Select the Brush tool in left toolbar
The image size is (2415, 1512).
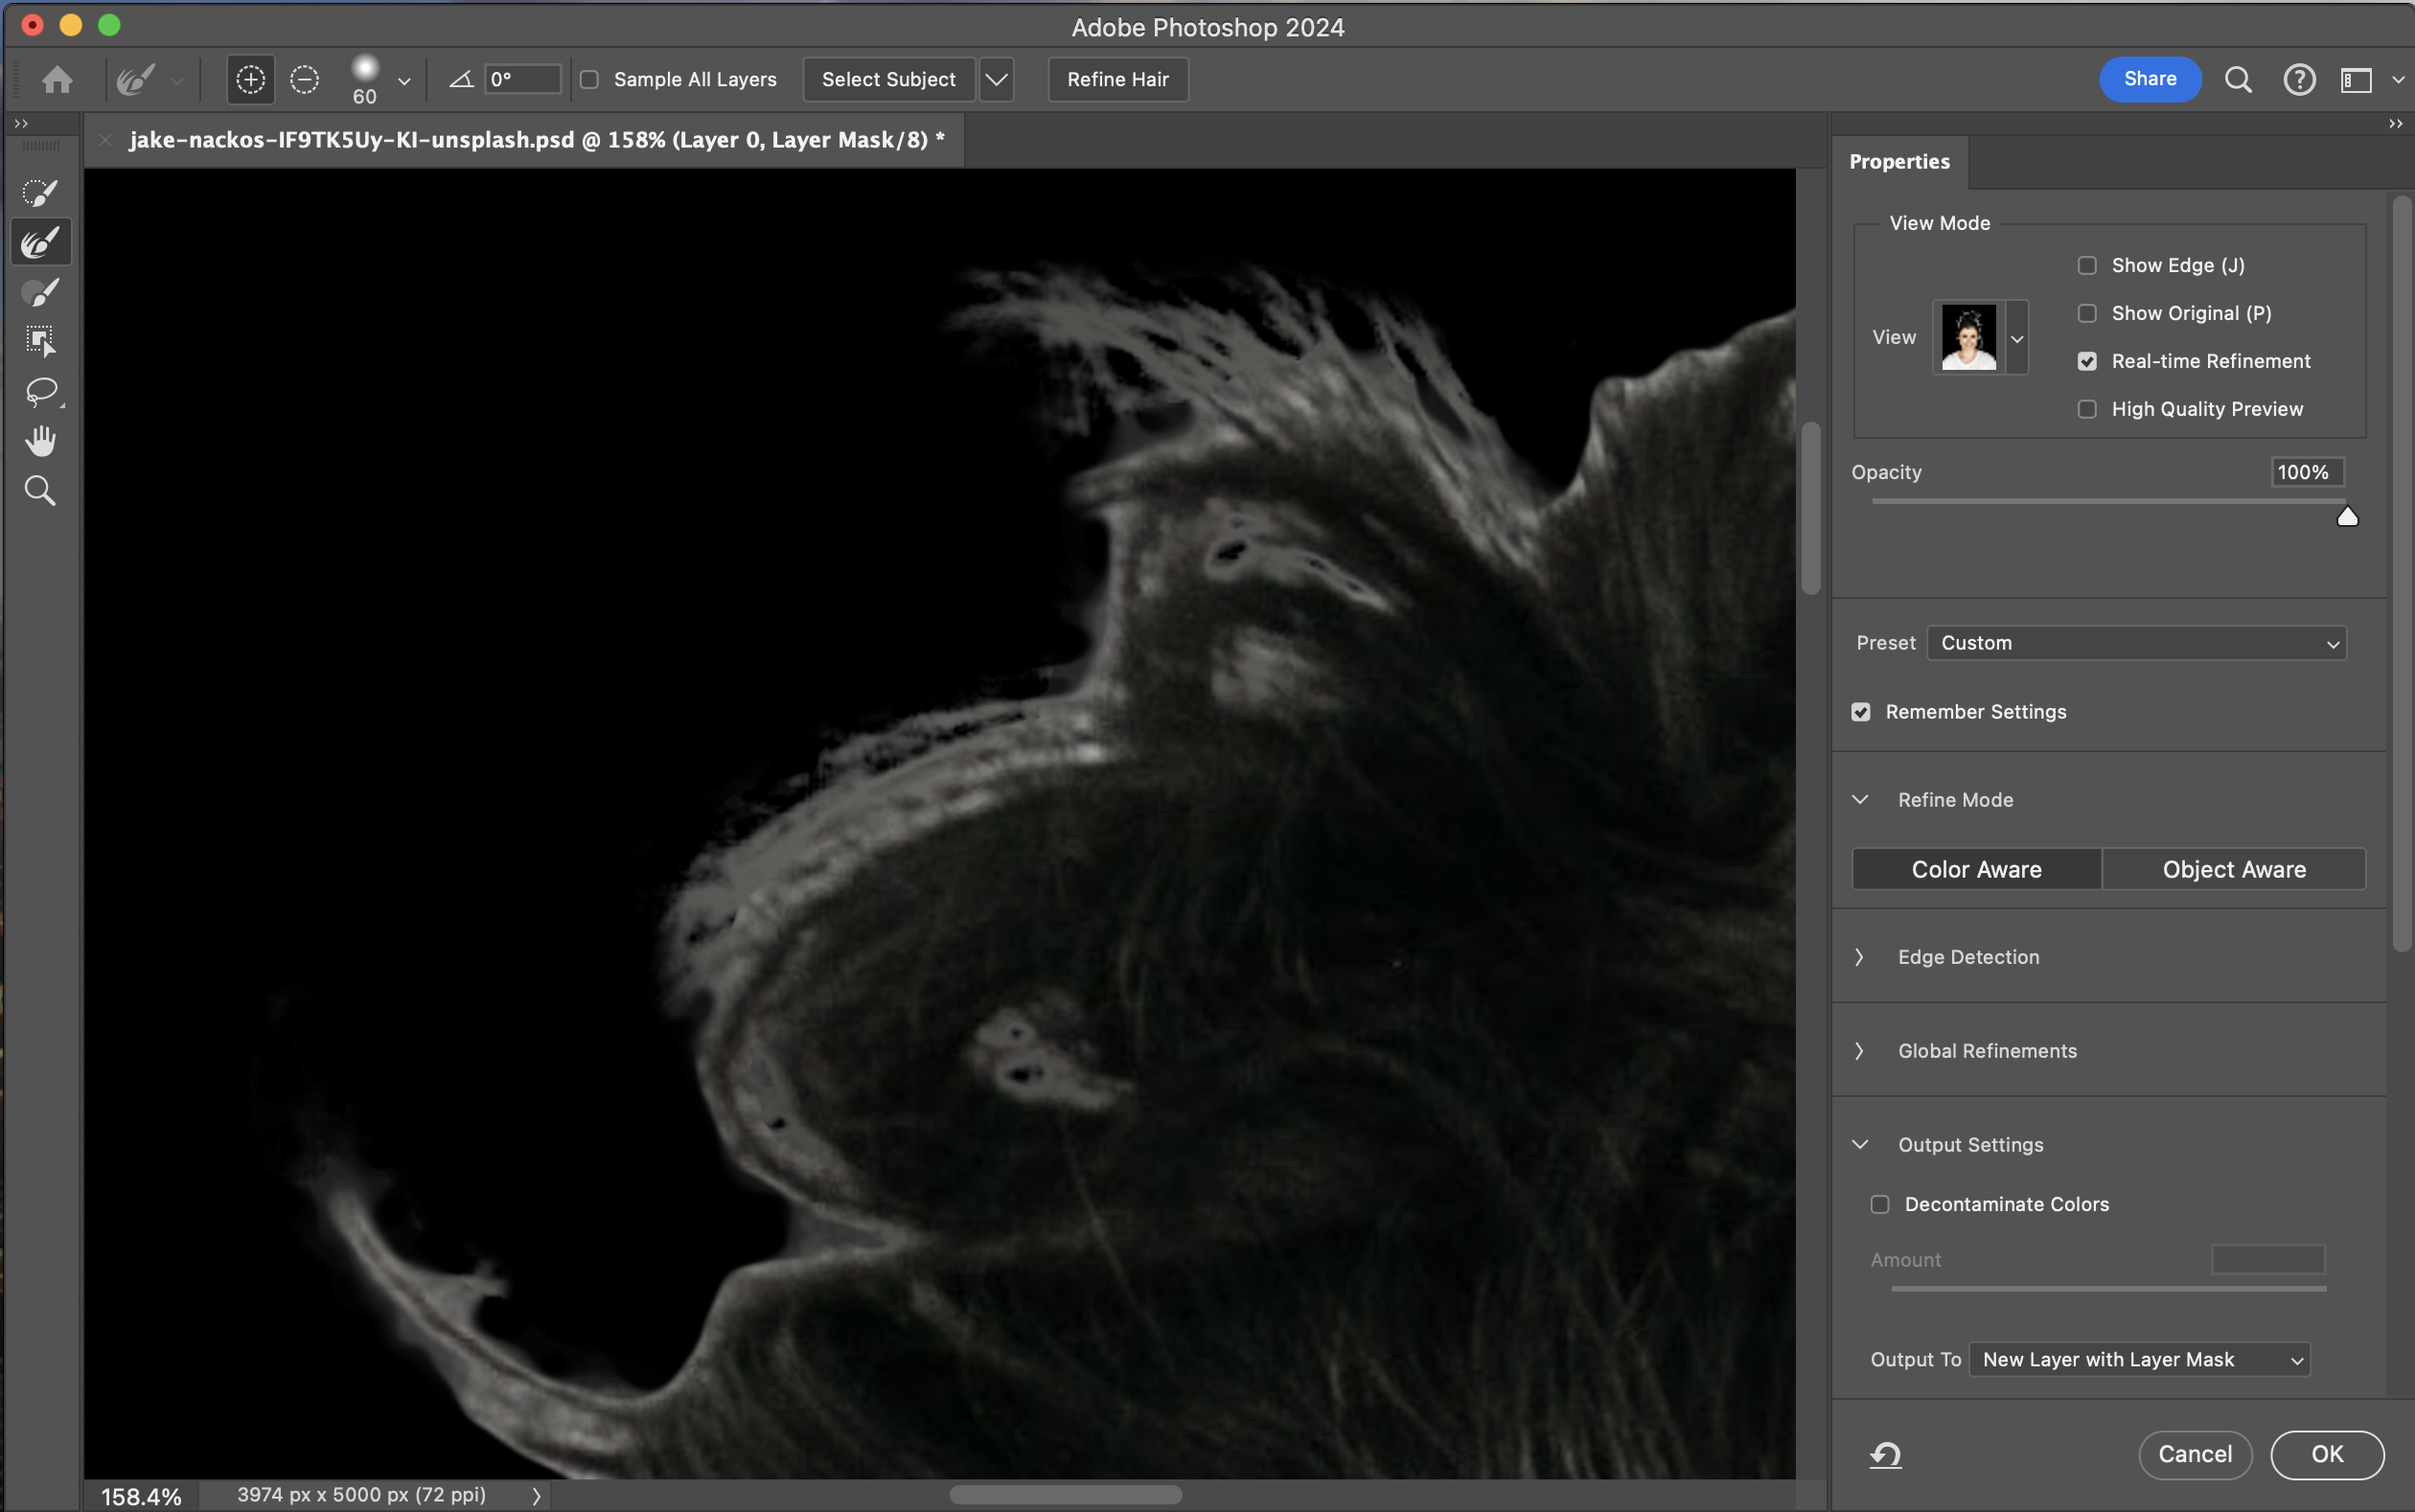40,292
